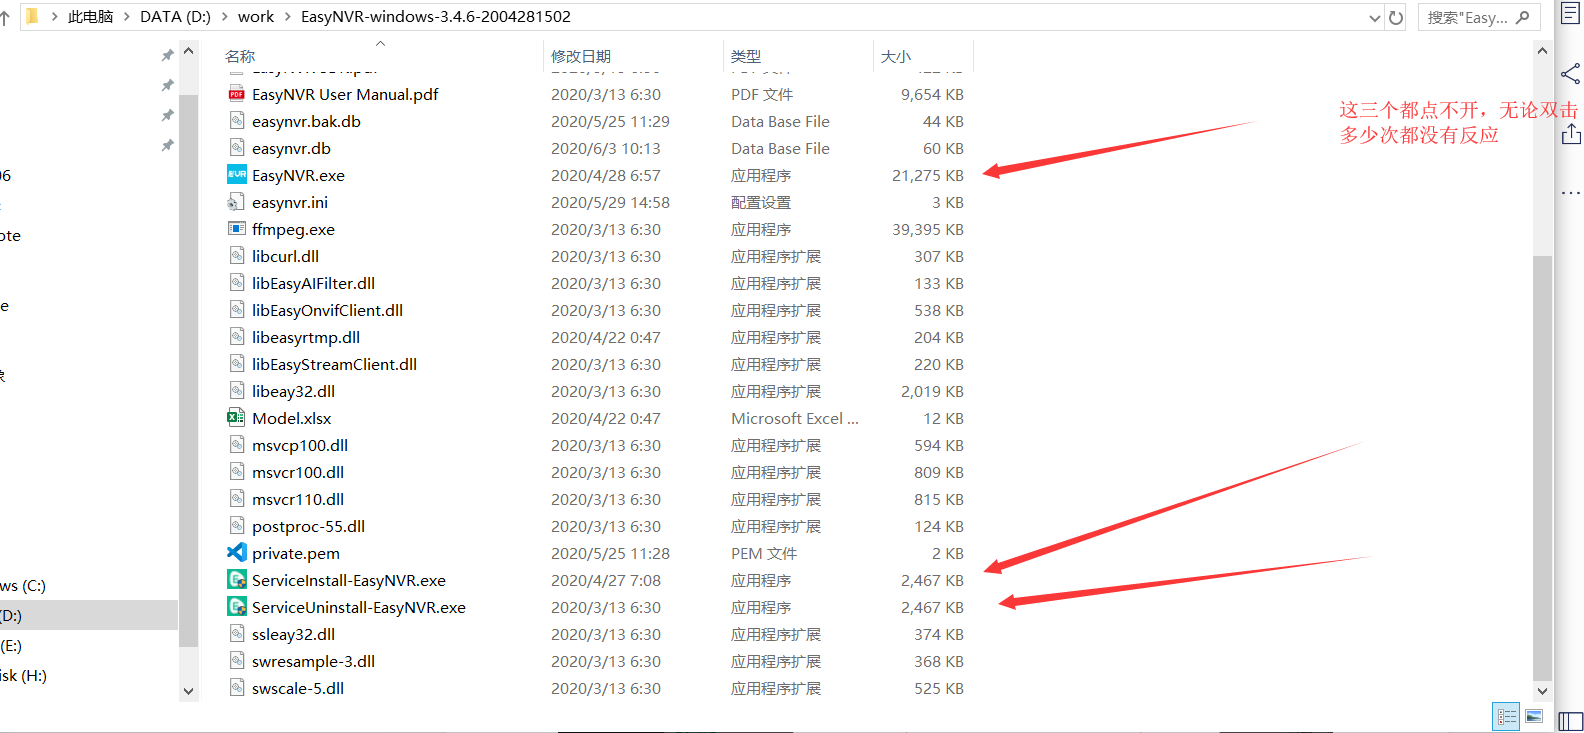
Task: Select msvcp100.dll file
Action: [x=300, y=445]
